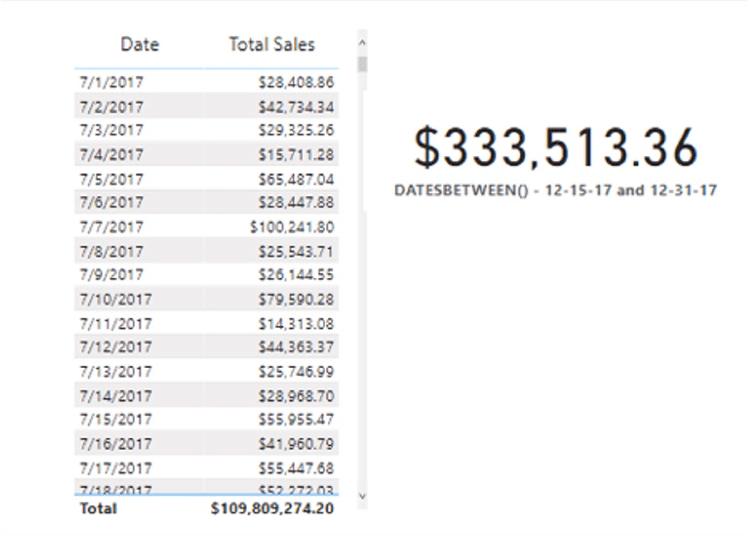Select the $14,313.08 sales value
The height and width of the screenshot is (537, 749).
pos(295,323)
